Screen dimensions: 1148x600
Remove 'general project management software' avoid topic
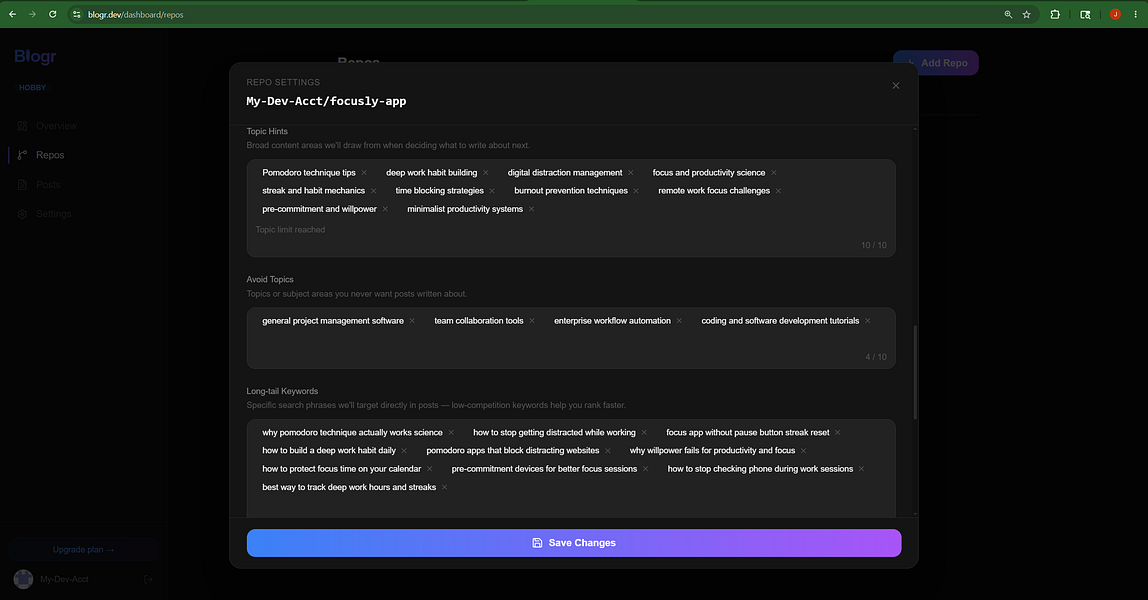pos(412,320)
